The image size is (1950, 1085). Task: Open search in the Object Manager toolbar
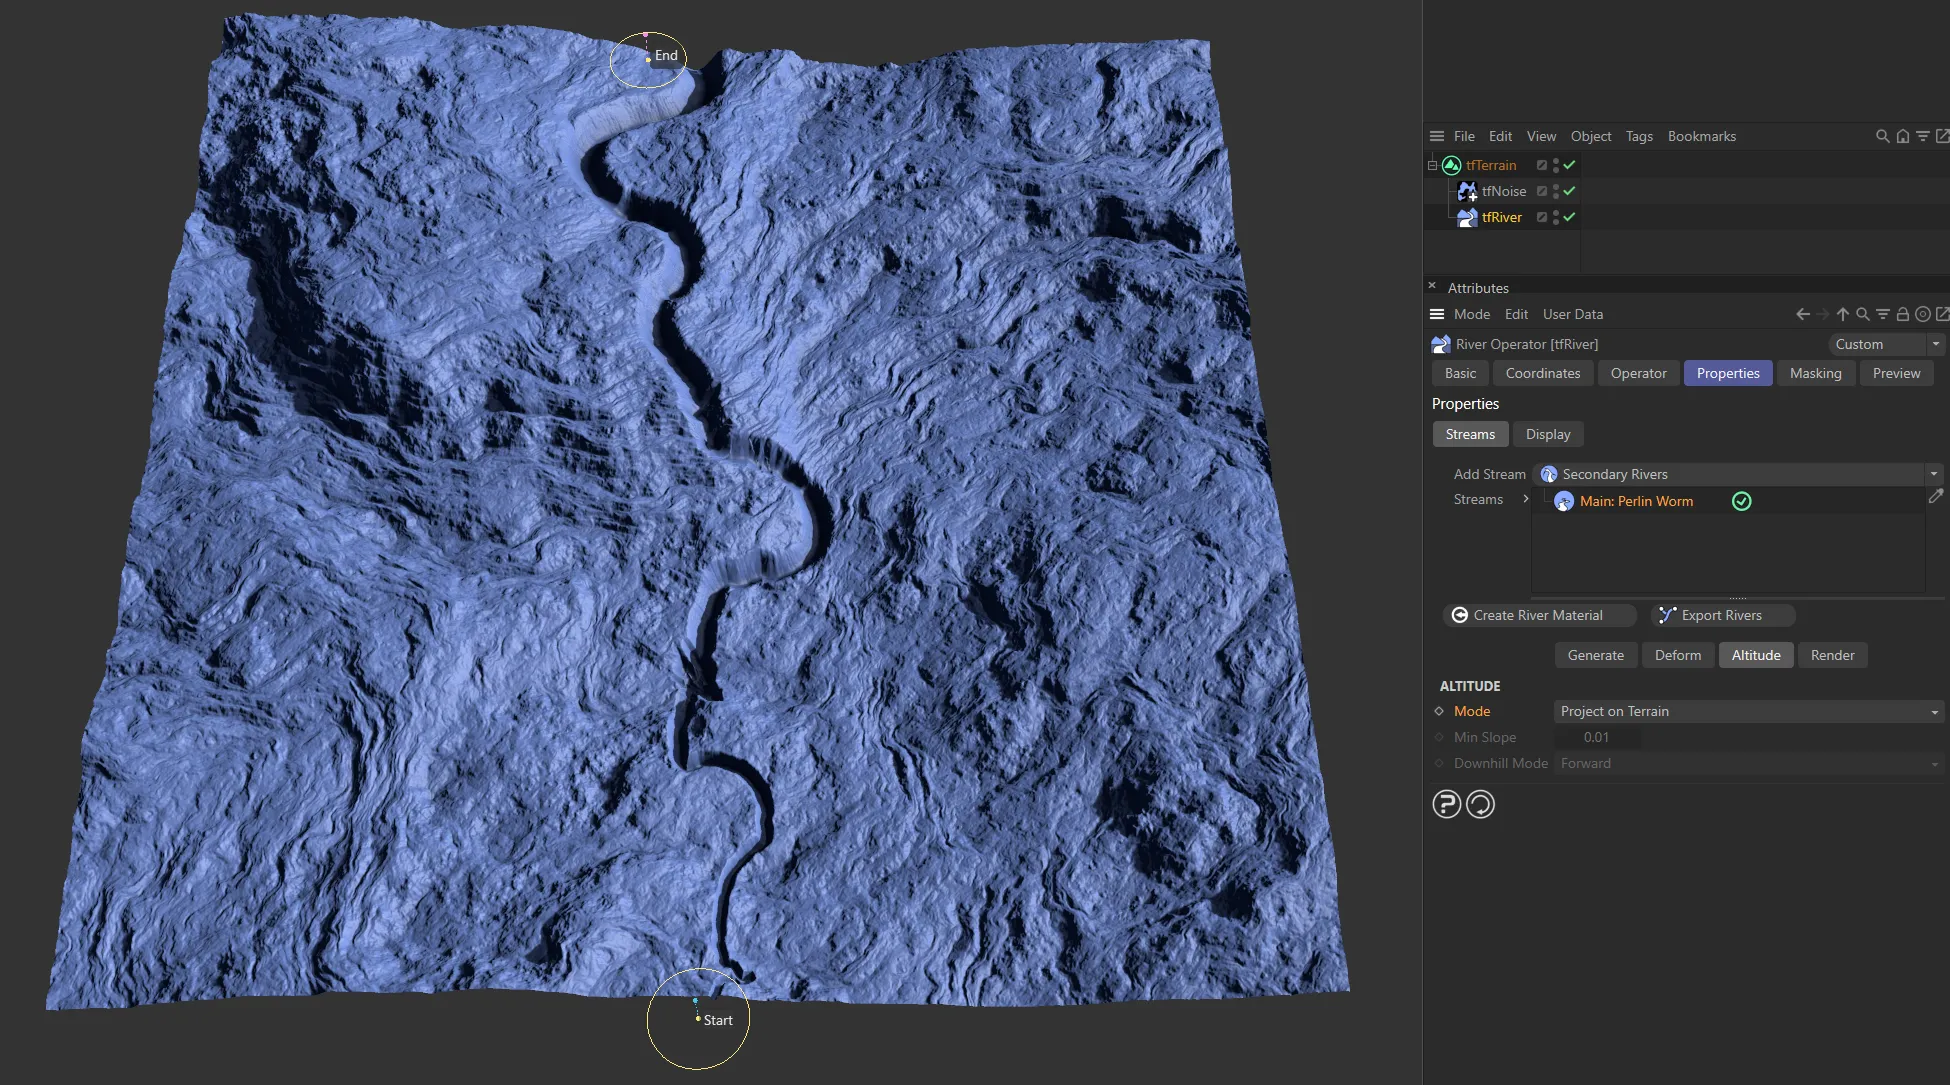point(1882,136)
